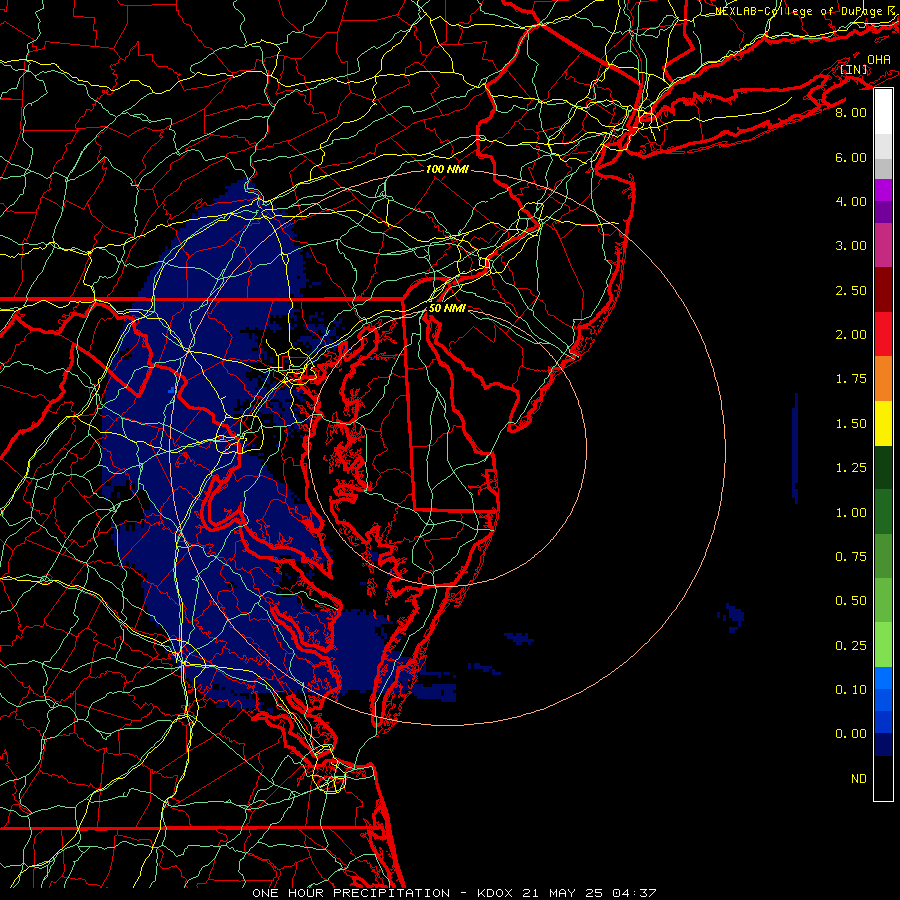Image resolution: width=900 pixels, height=900 pixels.
Task: Click the "KDOX" radar site identifier
Action: (496, 893)
